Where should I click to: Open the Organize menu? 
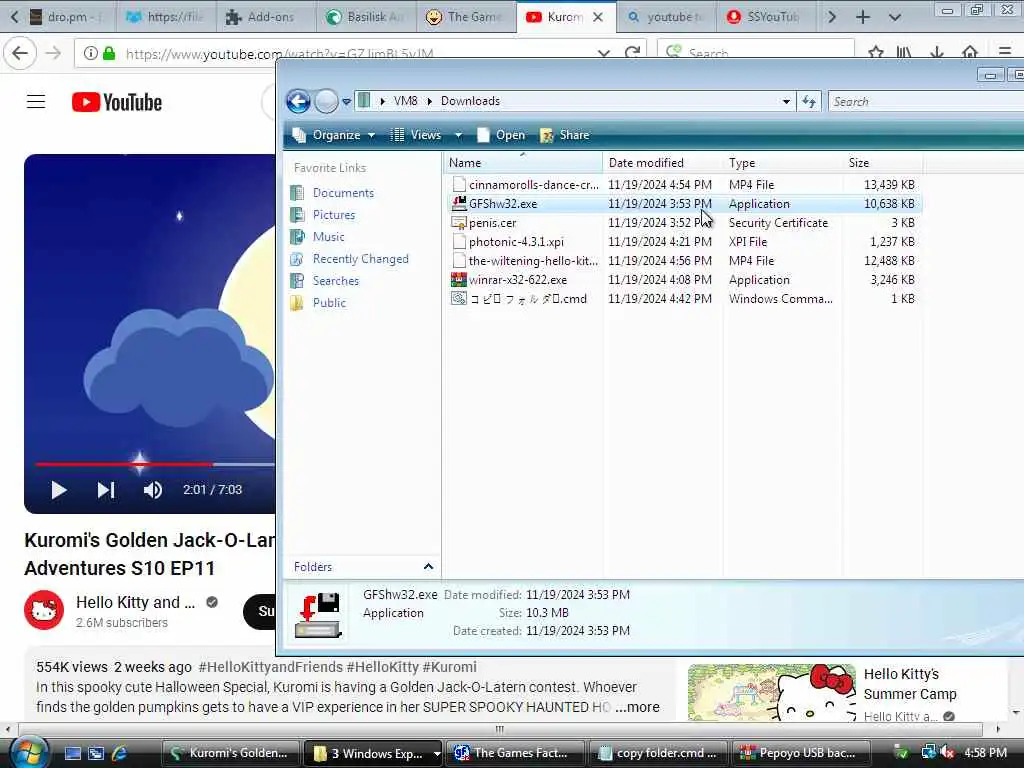[334, 135]
